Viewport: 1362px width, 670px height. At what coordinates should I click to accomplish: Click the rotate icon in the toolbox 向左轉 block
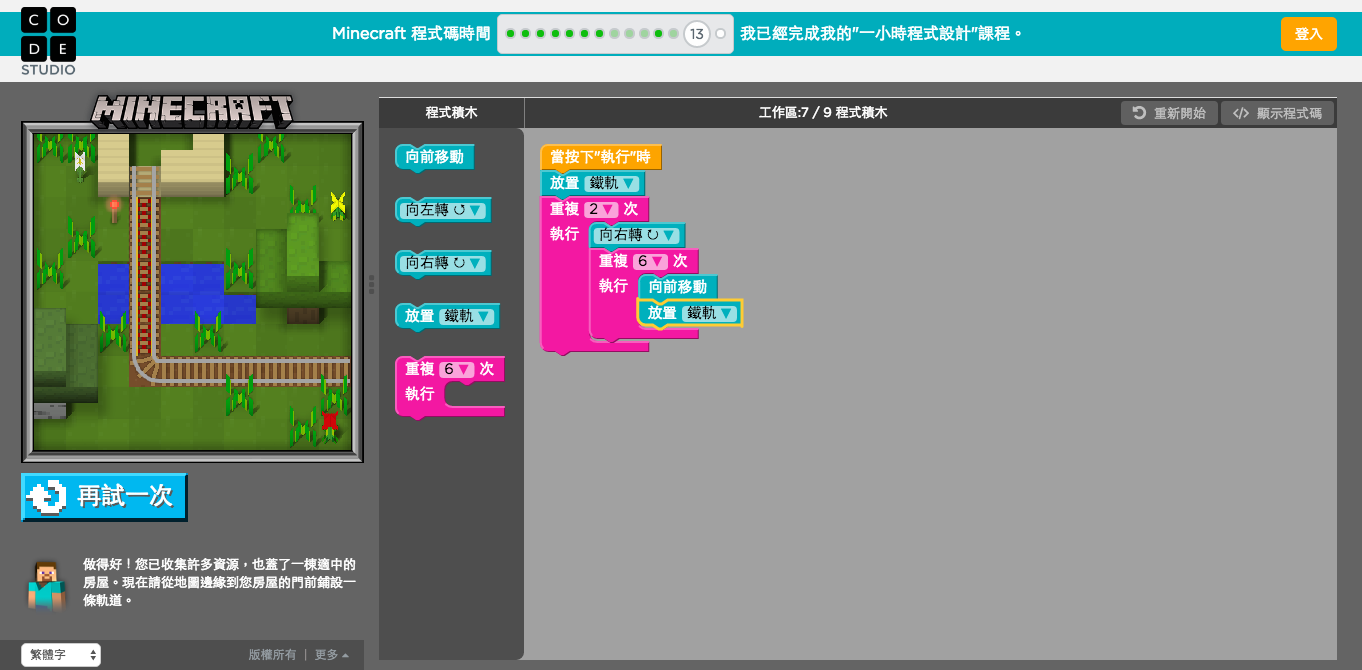point(459,211)
